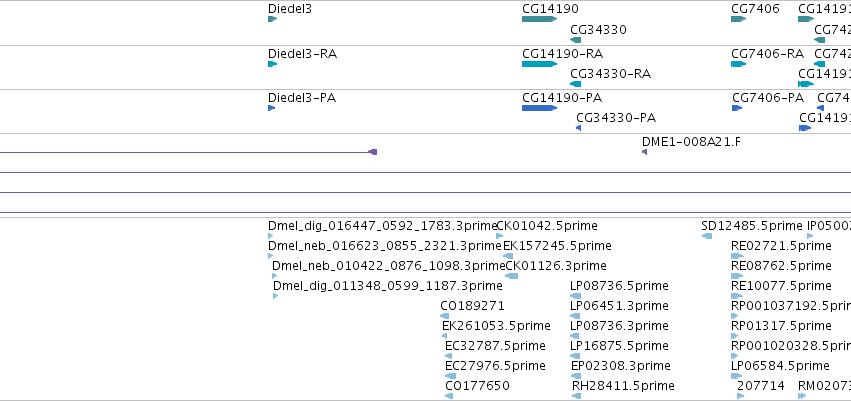
Task: Select the LP06584.5prime EST label
Action: 780,366
